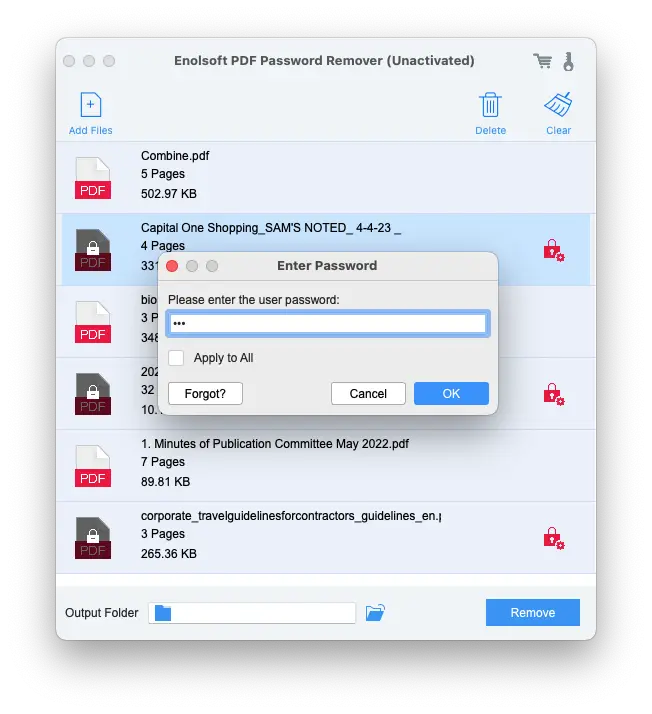
Task: Select the corporate_travelguidelinesforcontractors file name
Action: 291,515
